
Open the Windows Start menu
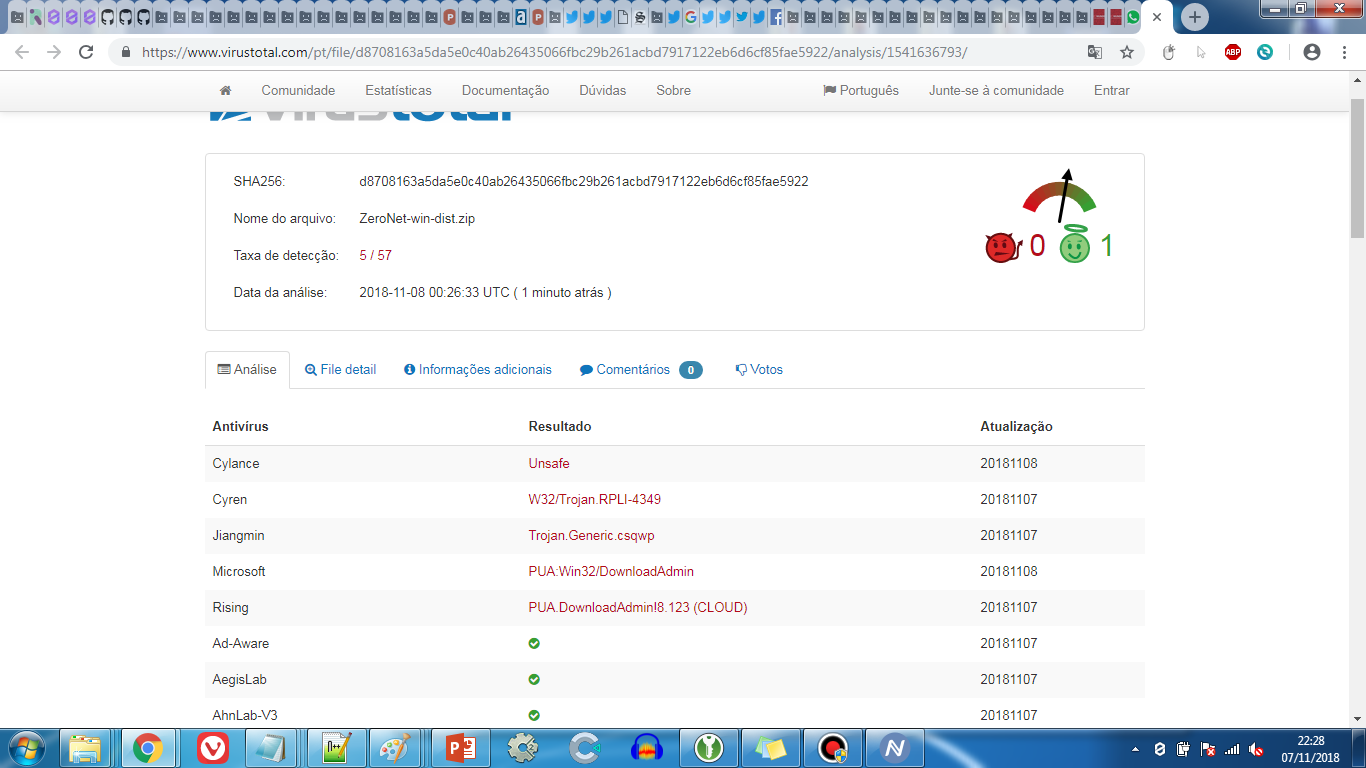tap(25, 748)
